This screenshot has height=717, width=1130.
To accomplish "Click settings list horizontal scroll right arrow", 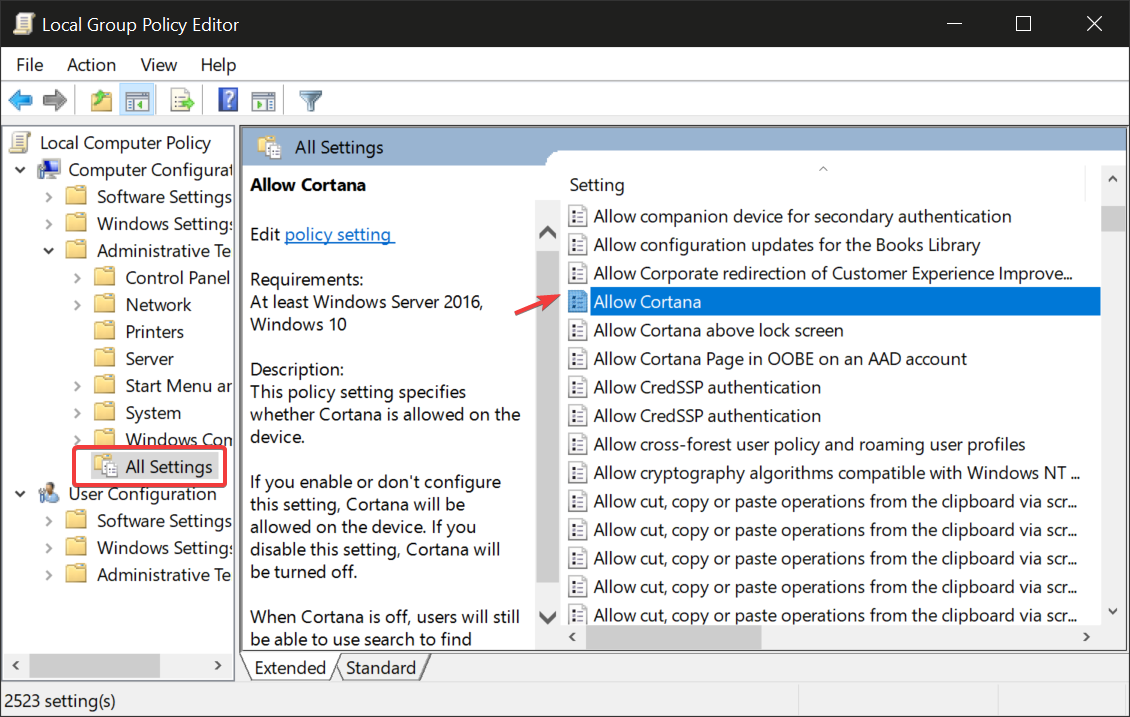I will coord(1087,637).
